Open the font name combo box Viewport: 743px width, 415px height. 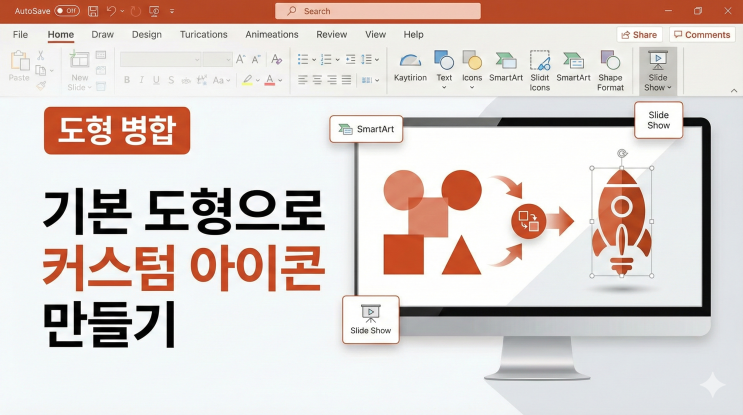point(161,60)
